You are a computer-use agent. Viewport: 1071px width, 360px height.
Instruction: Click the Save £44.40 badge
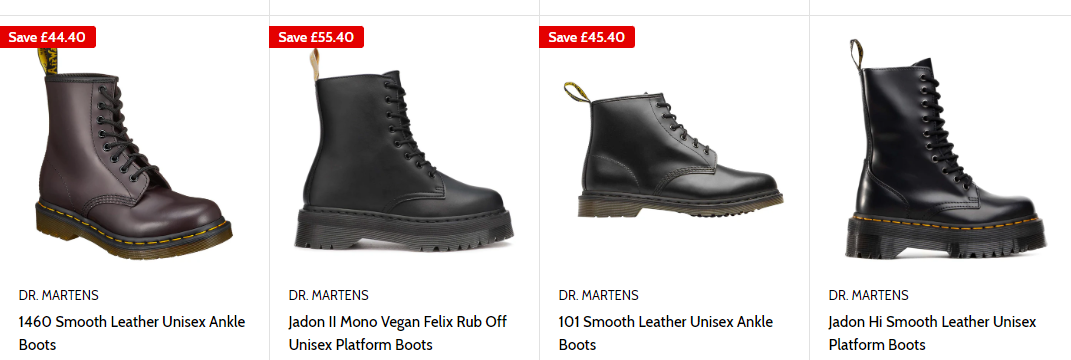coord(47,37)
